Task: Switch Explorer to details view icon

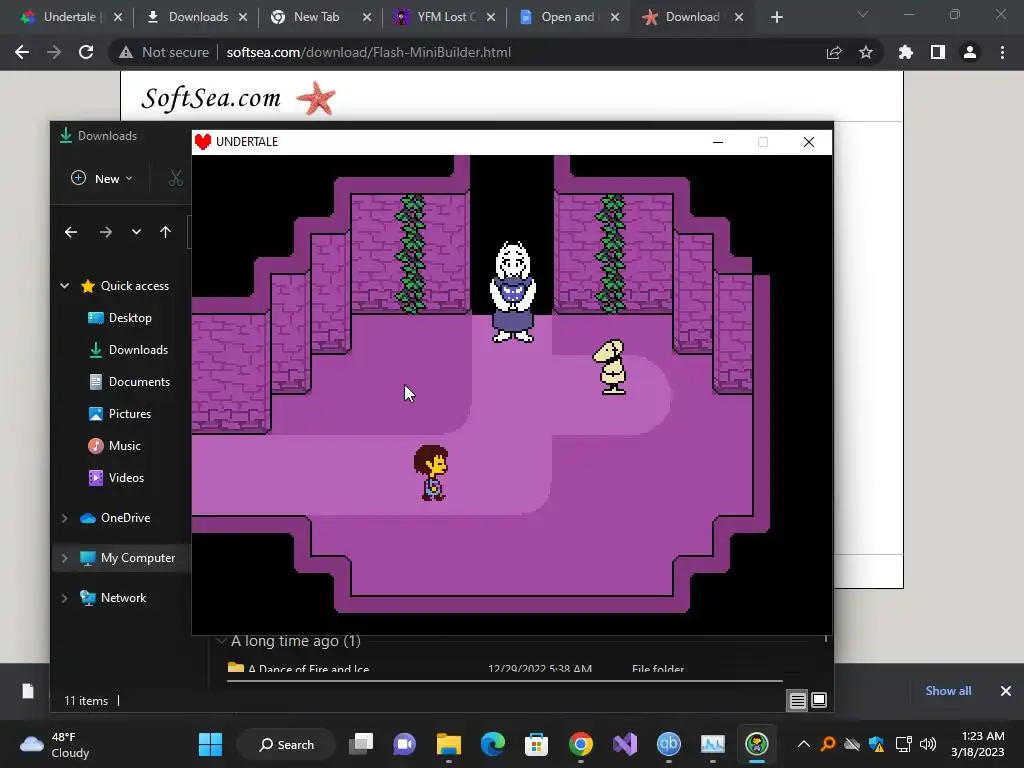Action: (797, 701)
